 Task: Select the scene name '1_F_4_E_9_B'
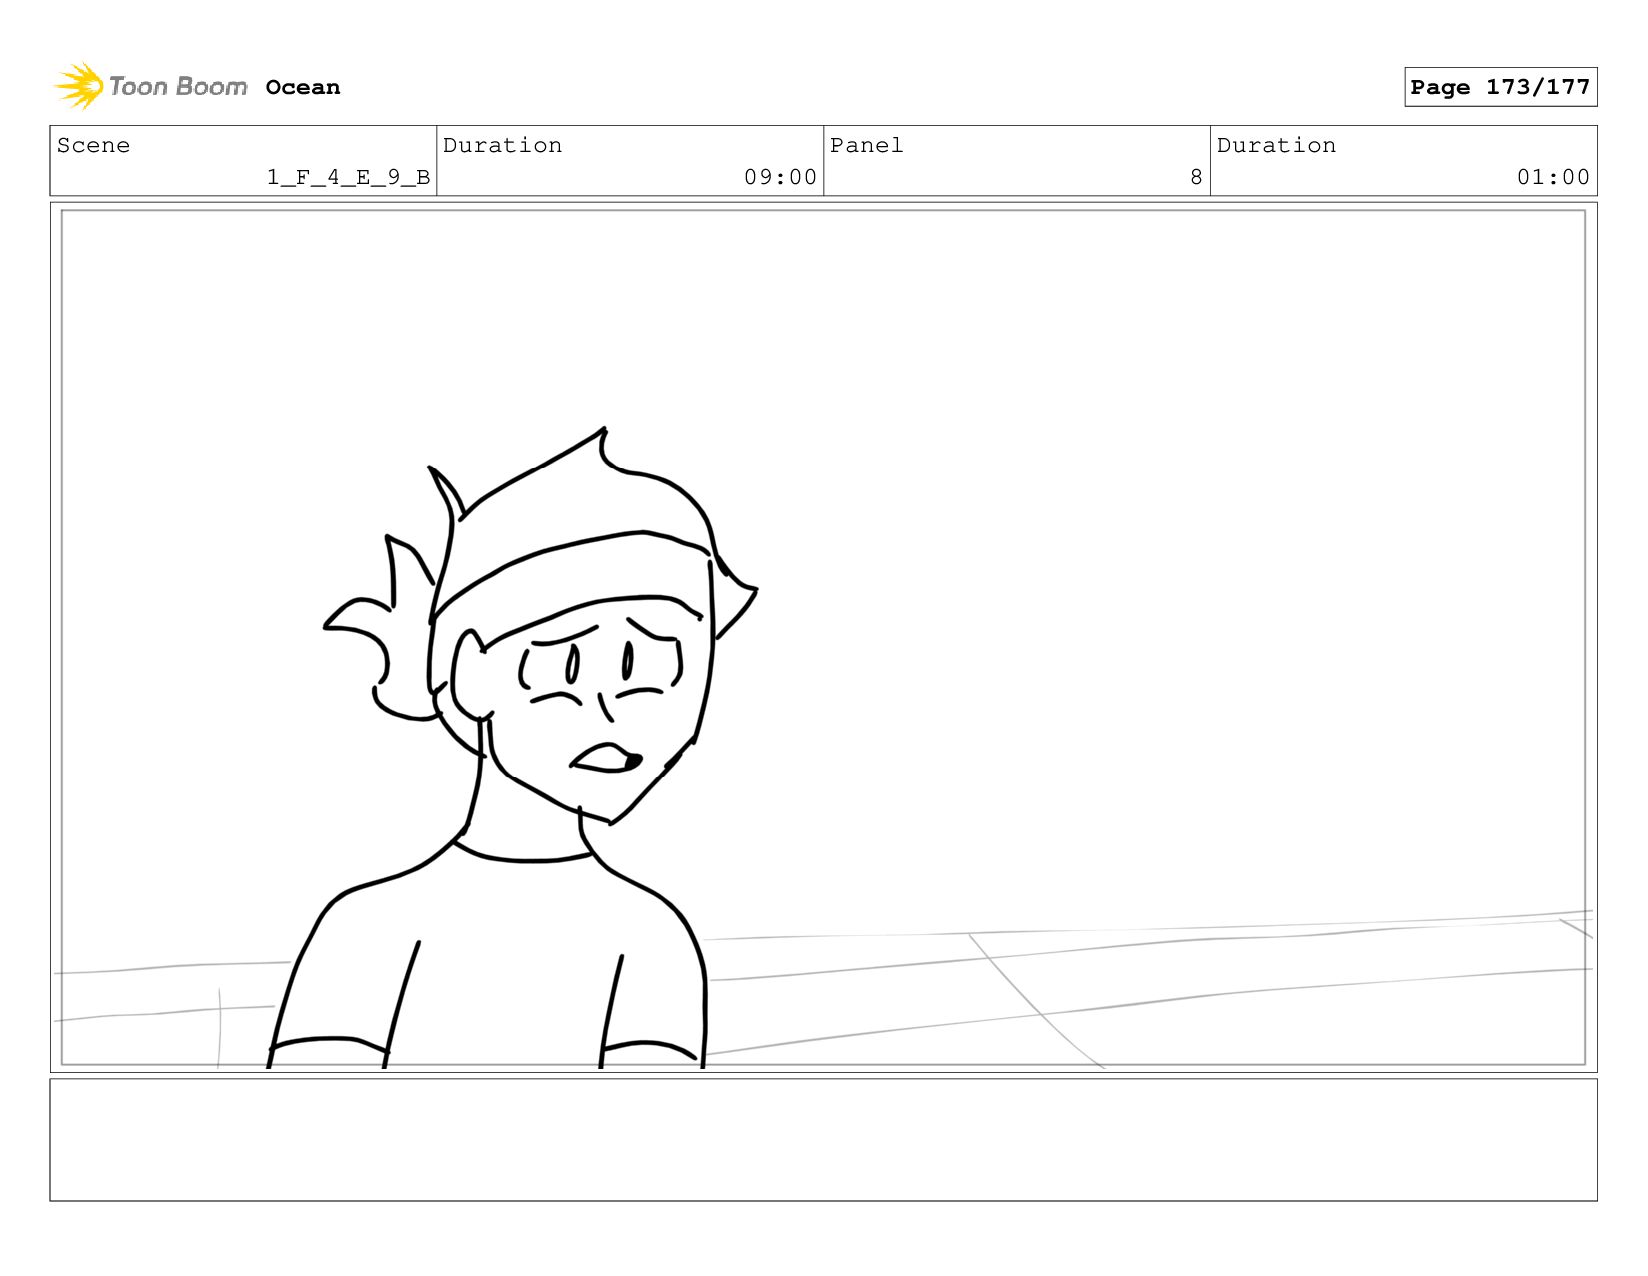[x=348, y=177]
